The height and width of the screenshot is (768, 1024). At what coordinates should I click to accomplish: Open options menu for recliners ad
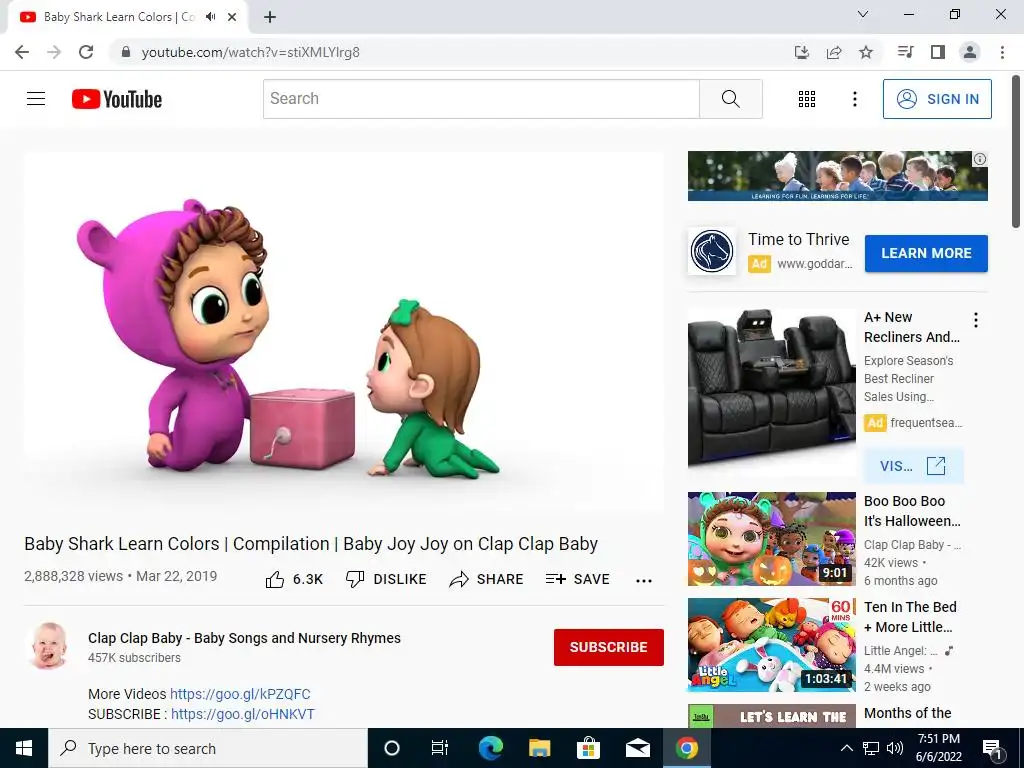[x=976, y=320]
